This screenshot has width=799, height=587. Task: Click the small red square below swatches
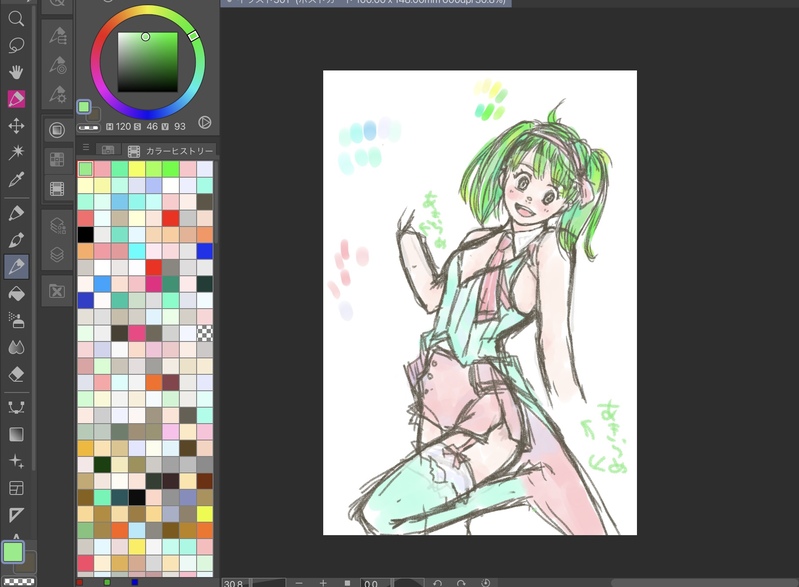[79, 582]
